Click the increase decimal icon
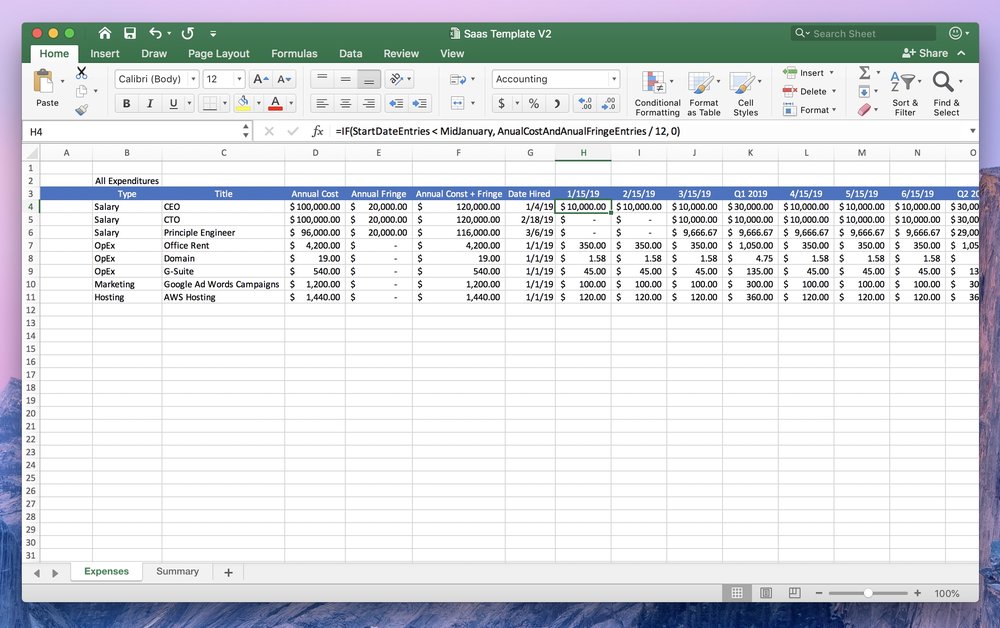1000x628 pixels. (587, 103)
